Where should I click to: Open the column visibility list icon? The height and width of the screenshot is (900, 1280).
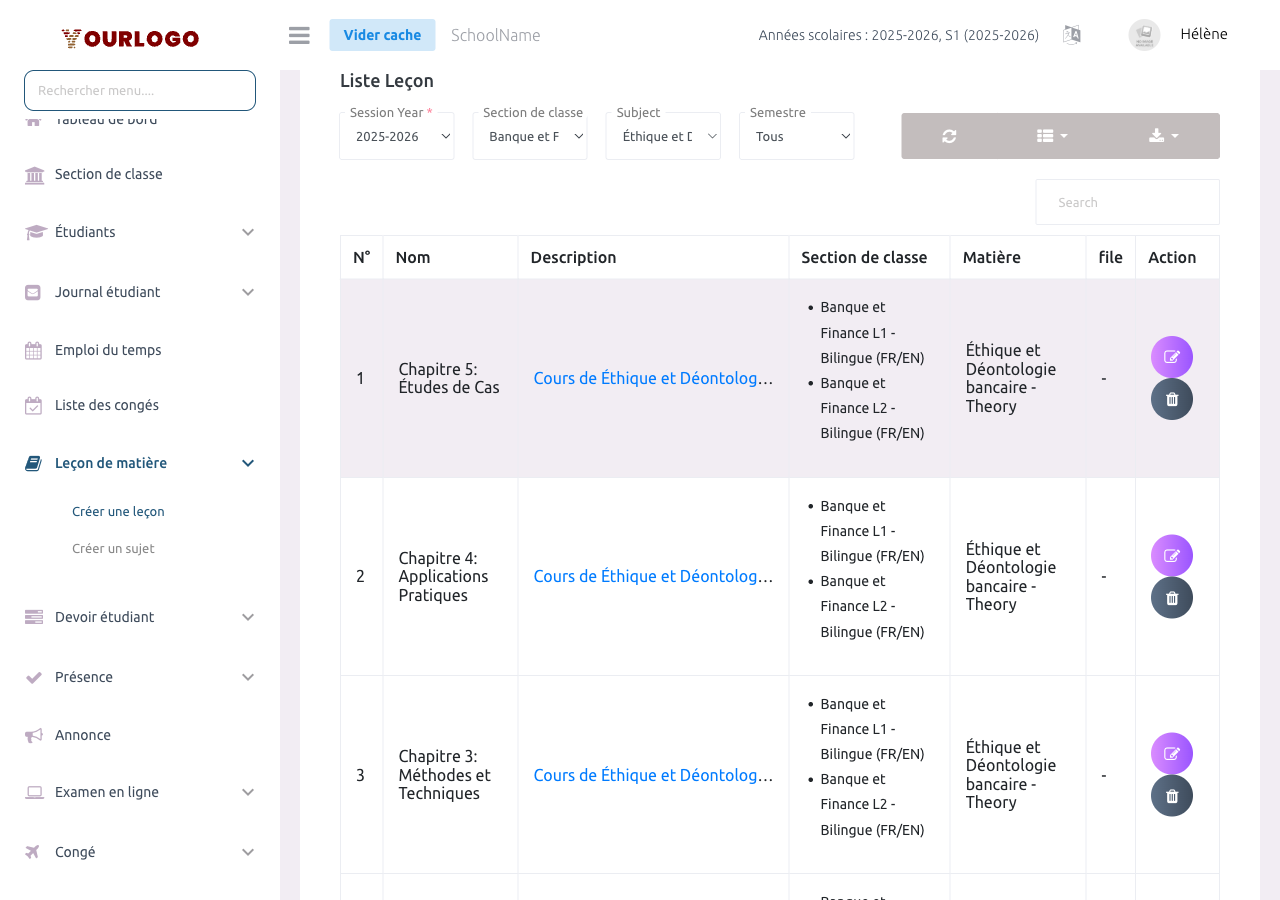[x=1051, y=136]
